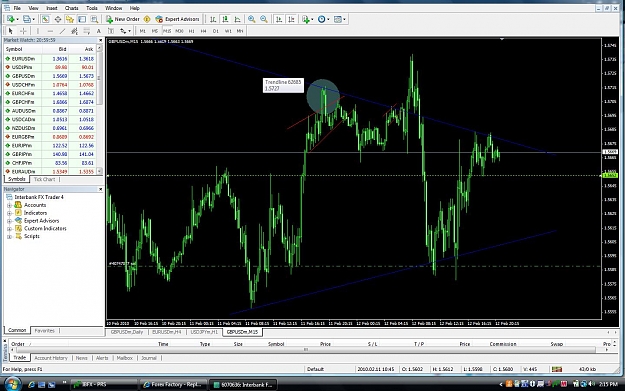Select the Equidistant Channel tool
Viewport: 625px width, 391px height.
click(x=74, y=31)
